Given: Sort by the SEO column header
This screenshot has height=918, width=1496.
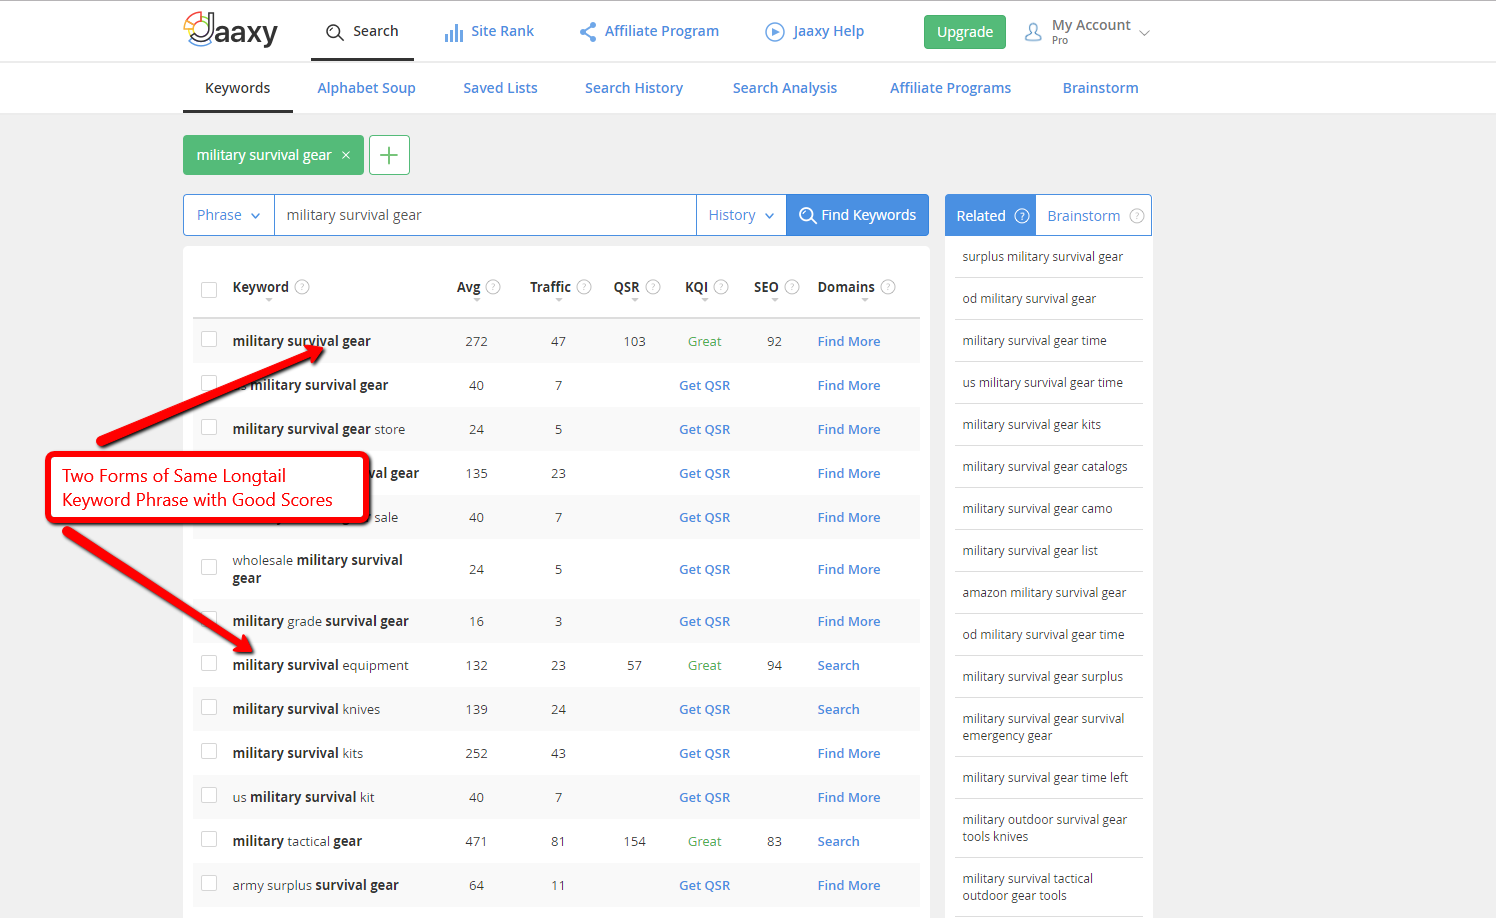Looking at the screenshot, I should pyautogui.click(x=766, y=288).
